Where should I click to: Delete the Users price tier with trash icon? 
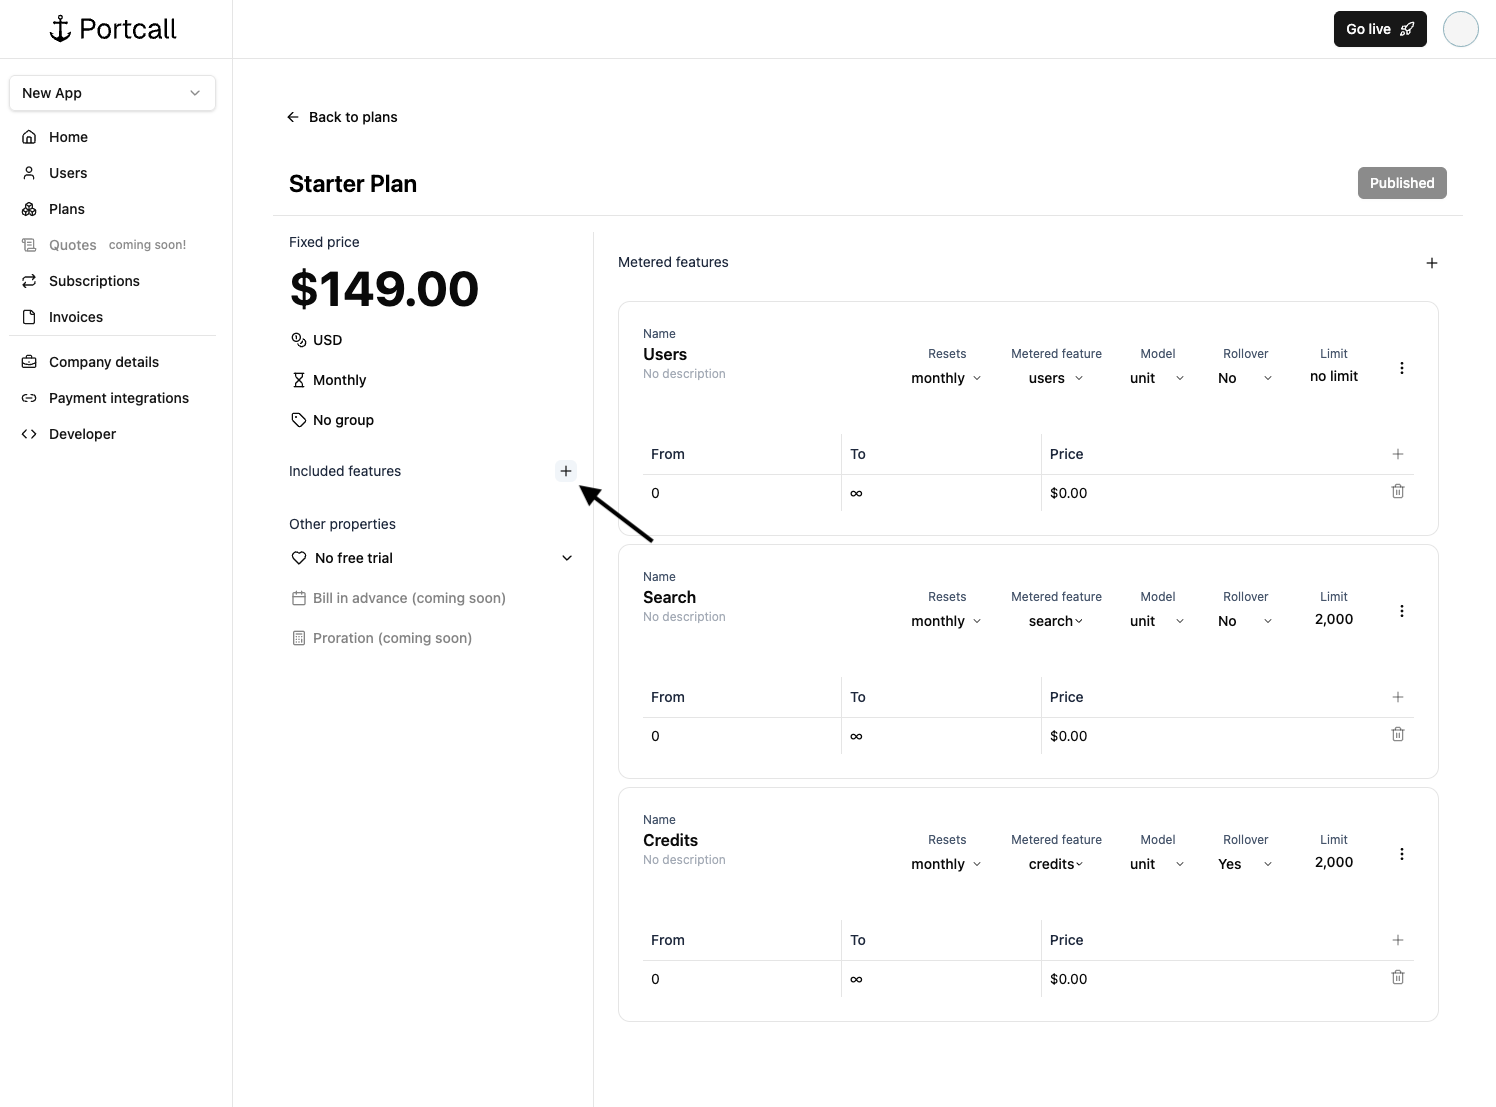1398,491
